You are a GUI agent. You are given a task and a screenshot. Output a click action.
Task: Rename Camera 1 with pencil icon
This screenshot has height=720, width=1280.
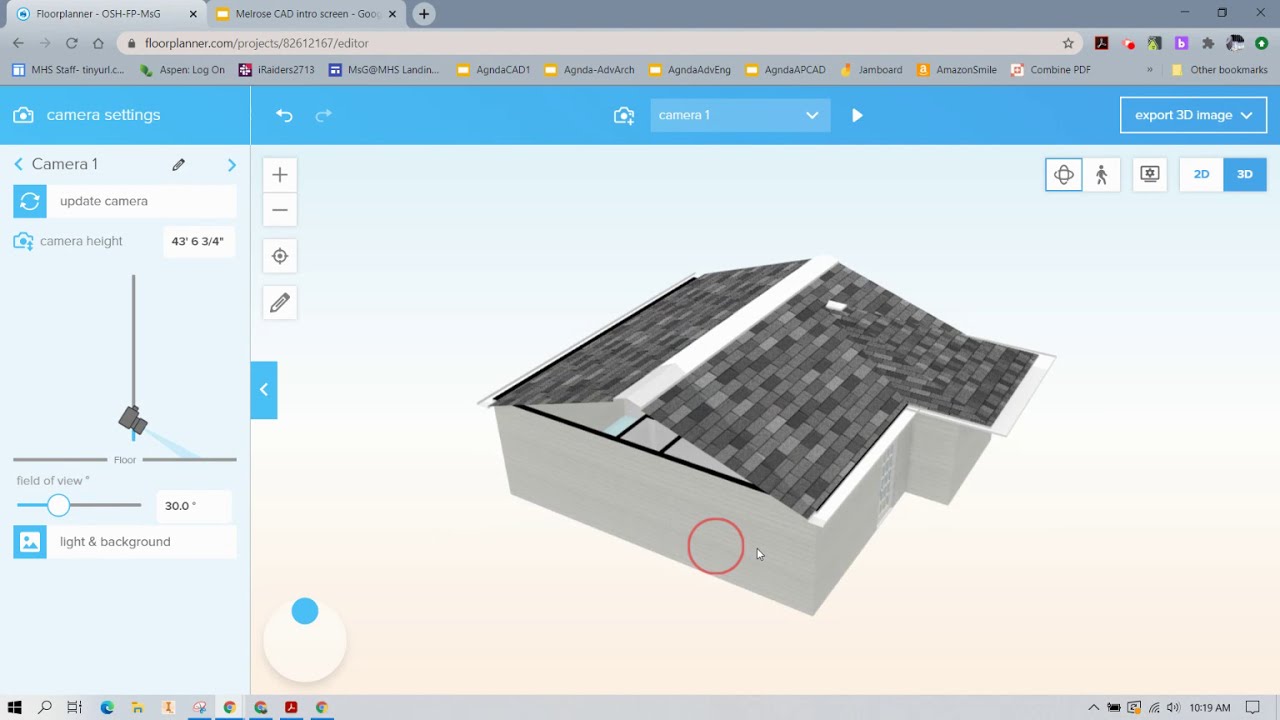(178, 164)
